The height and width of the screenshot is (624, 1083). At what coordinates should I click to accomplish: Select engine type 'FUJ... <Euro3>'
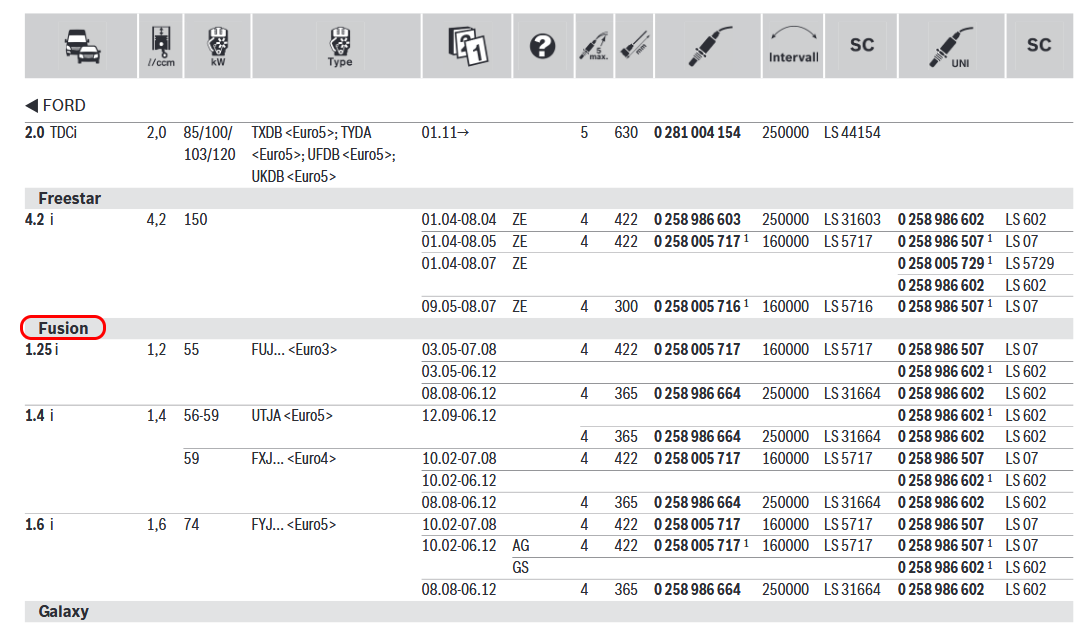(x=294, y=350)
